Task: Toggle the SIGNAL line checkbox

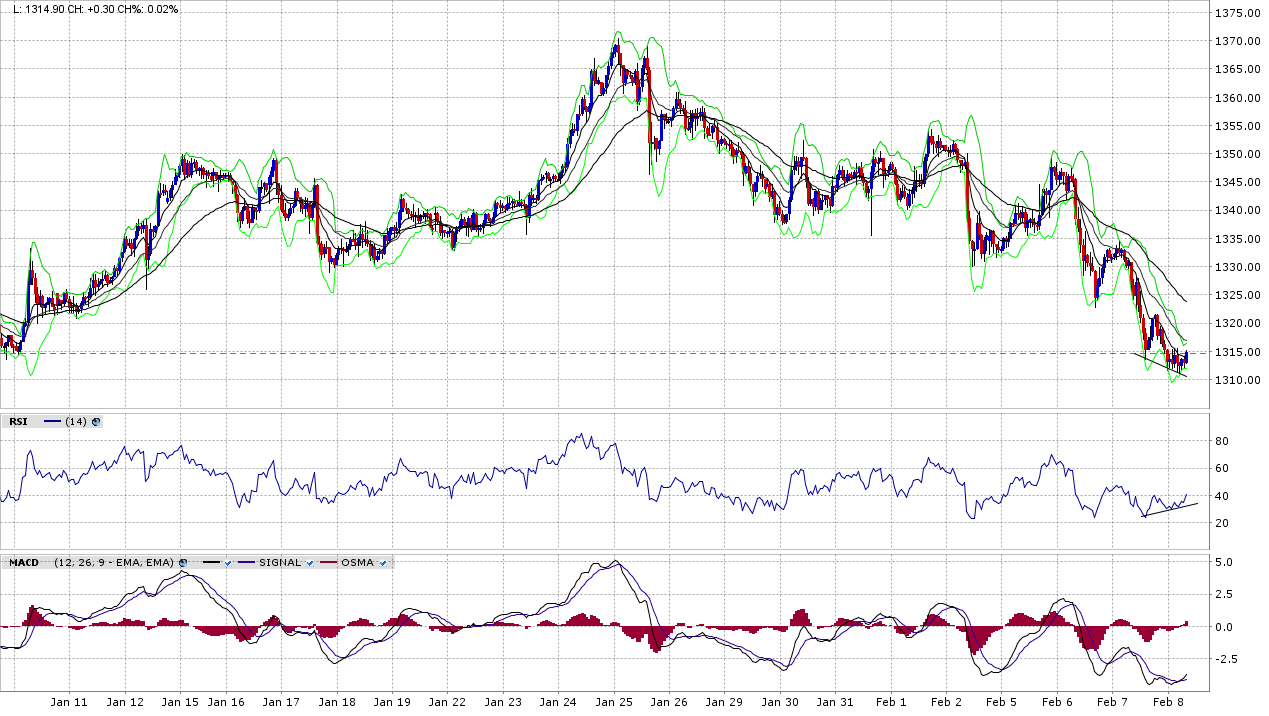Action: pos(310,563)
